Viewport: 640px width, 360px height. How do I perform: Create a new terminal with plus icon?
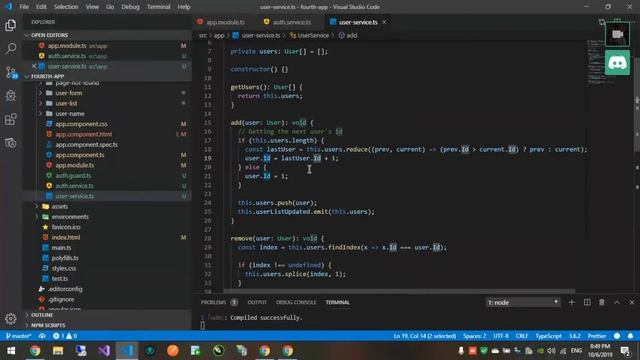pos(571,302)
